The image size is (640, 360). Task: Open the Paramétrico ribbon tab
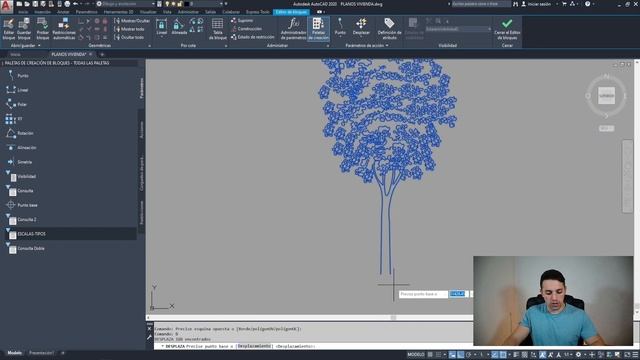pyautogui.click(x=87, y=12)
